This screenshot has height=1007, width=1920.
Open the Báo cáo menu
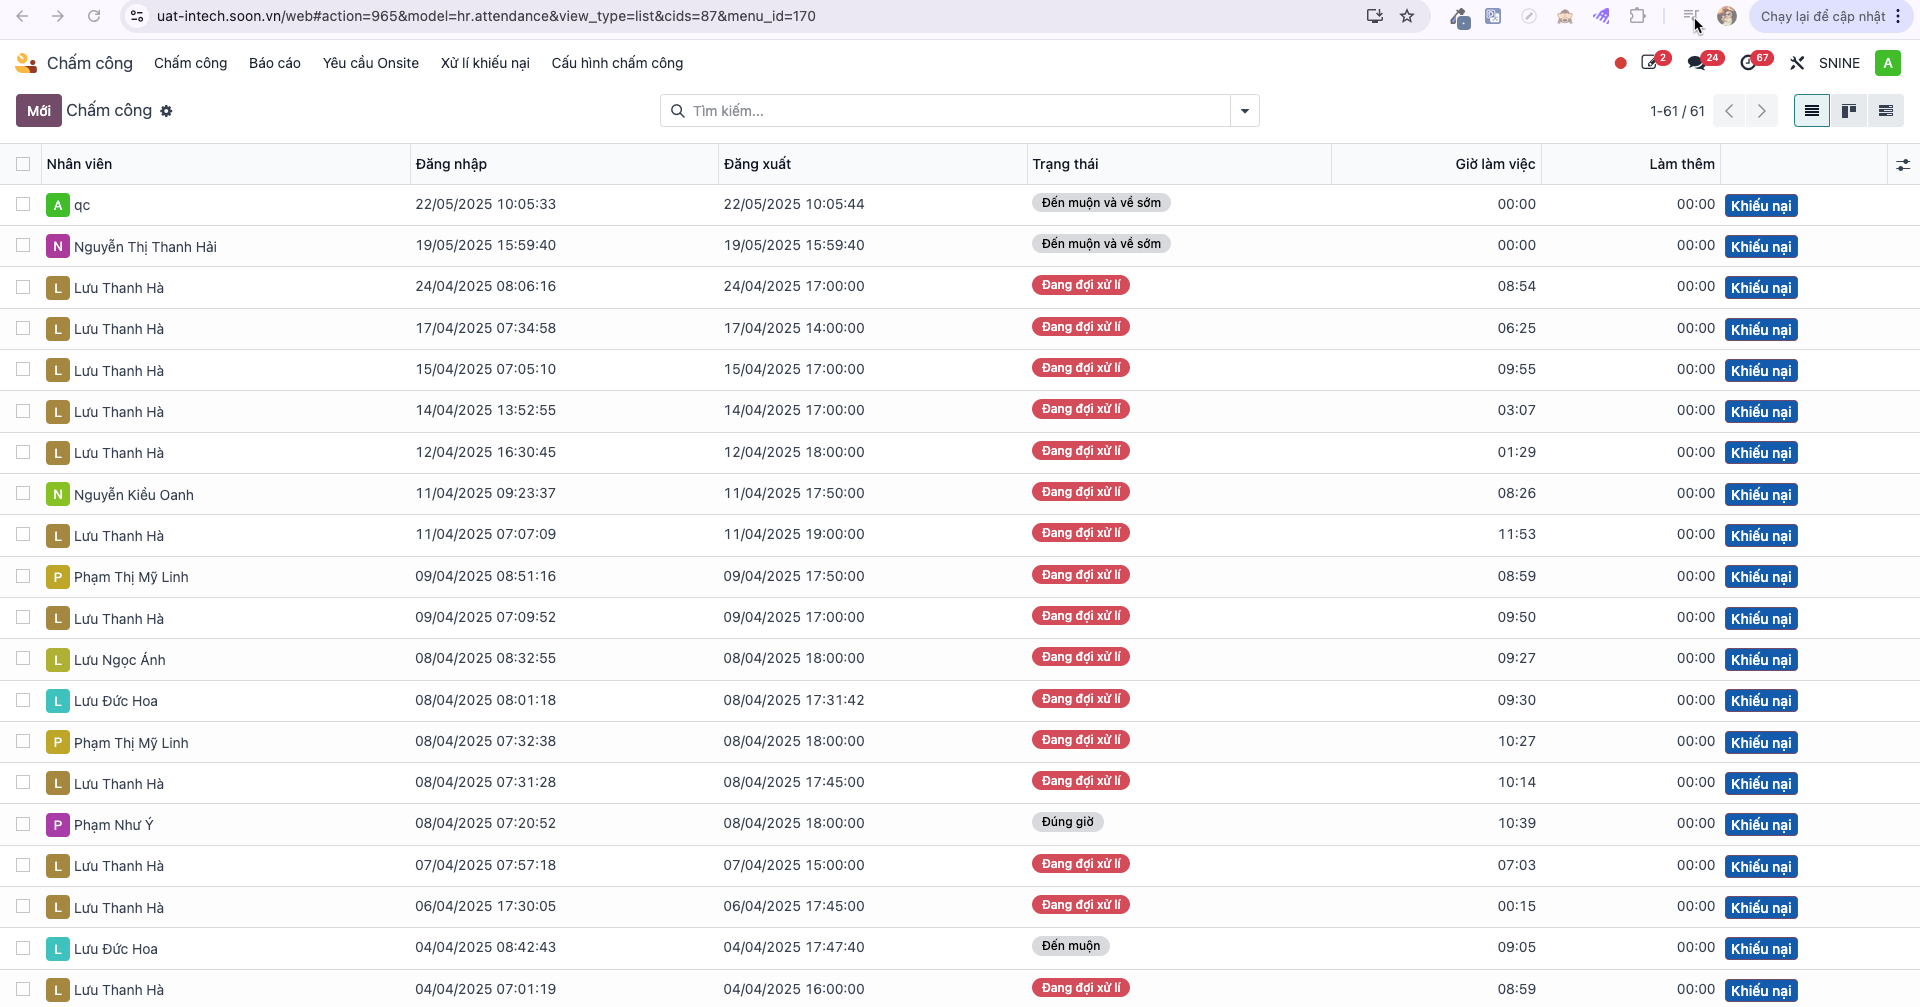coord(275,63)
